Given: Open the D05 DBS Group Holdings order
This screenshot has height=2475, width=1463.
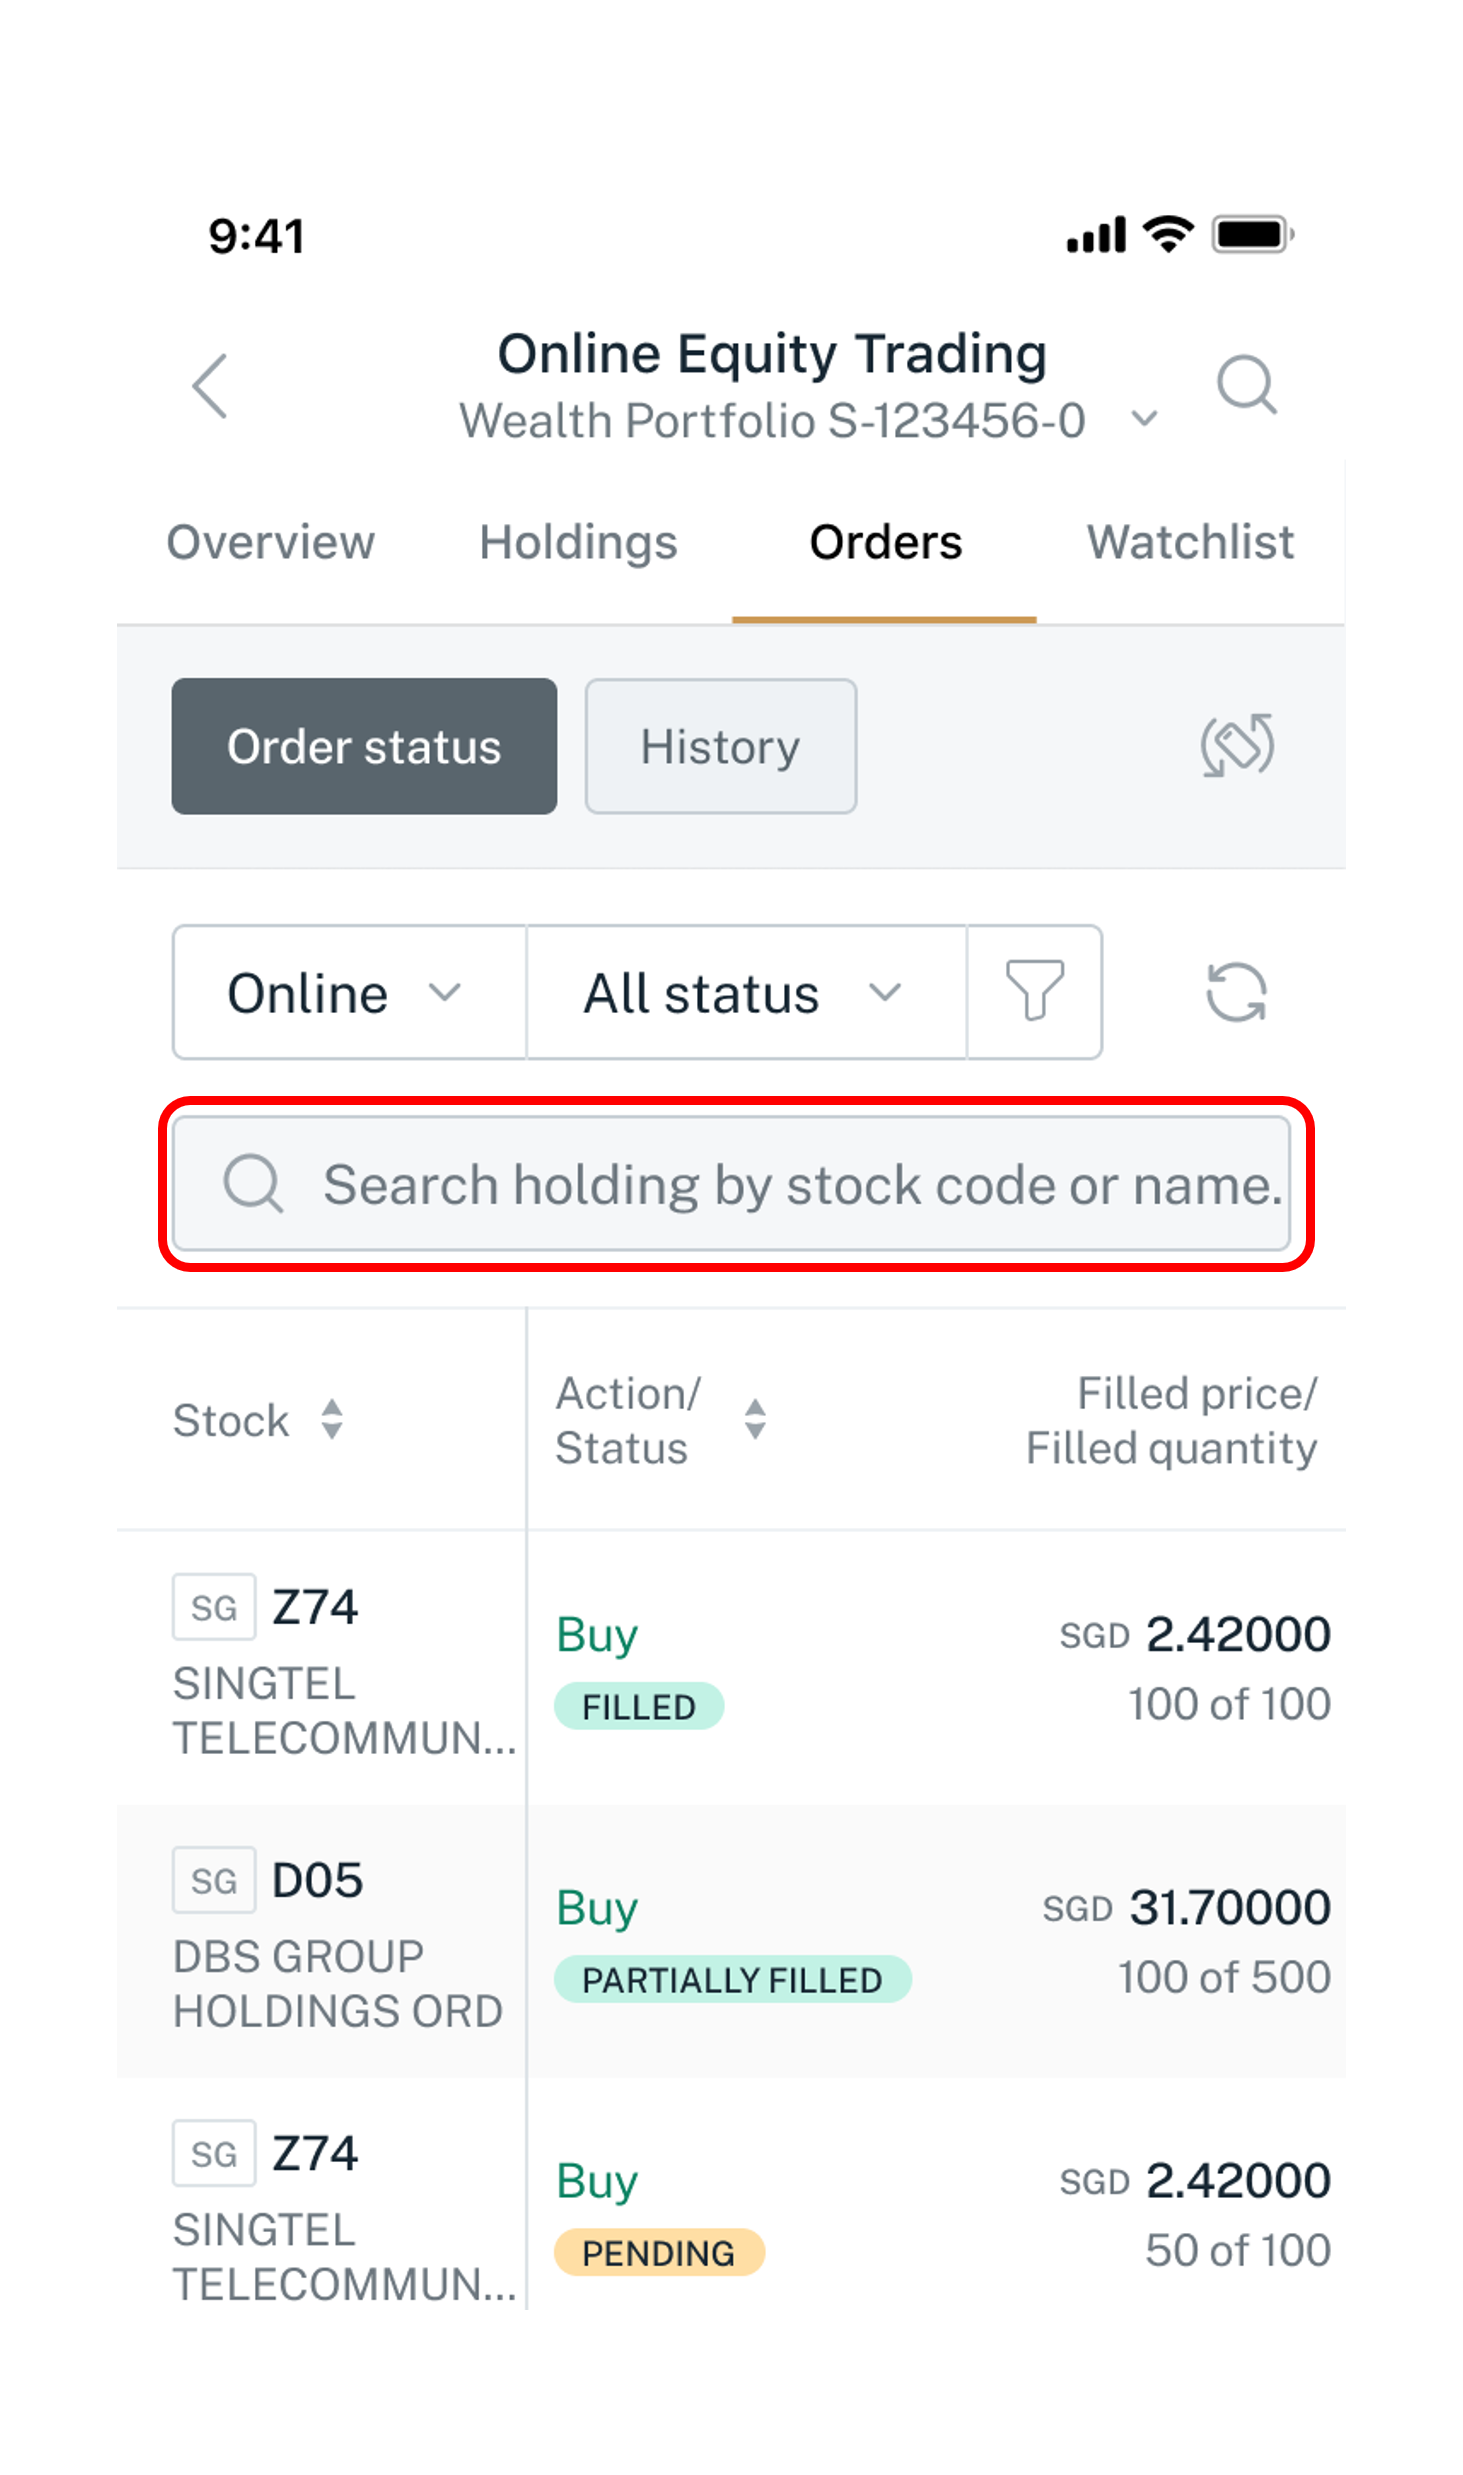Looking at the screenshot, I should click(x=731, y=1941).
